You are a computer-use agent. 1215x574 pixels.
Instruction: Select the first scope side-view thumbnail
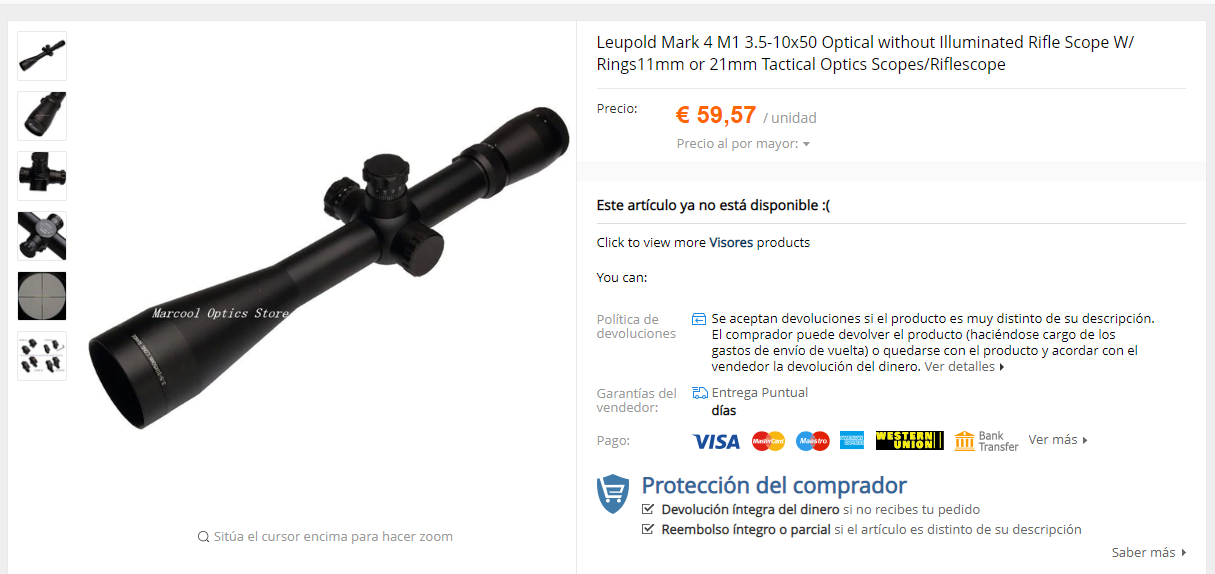click(42, 56)
